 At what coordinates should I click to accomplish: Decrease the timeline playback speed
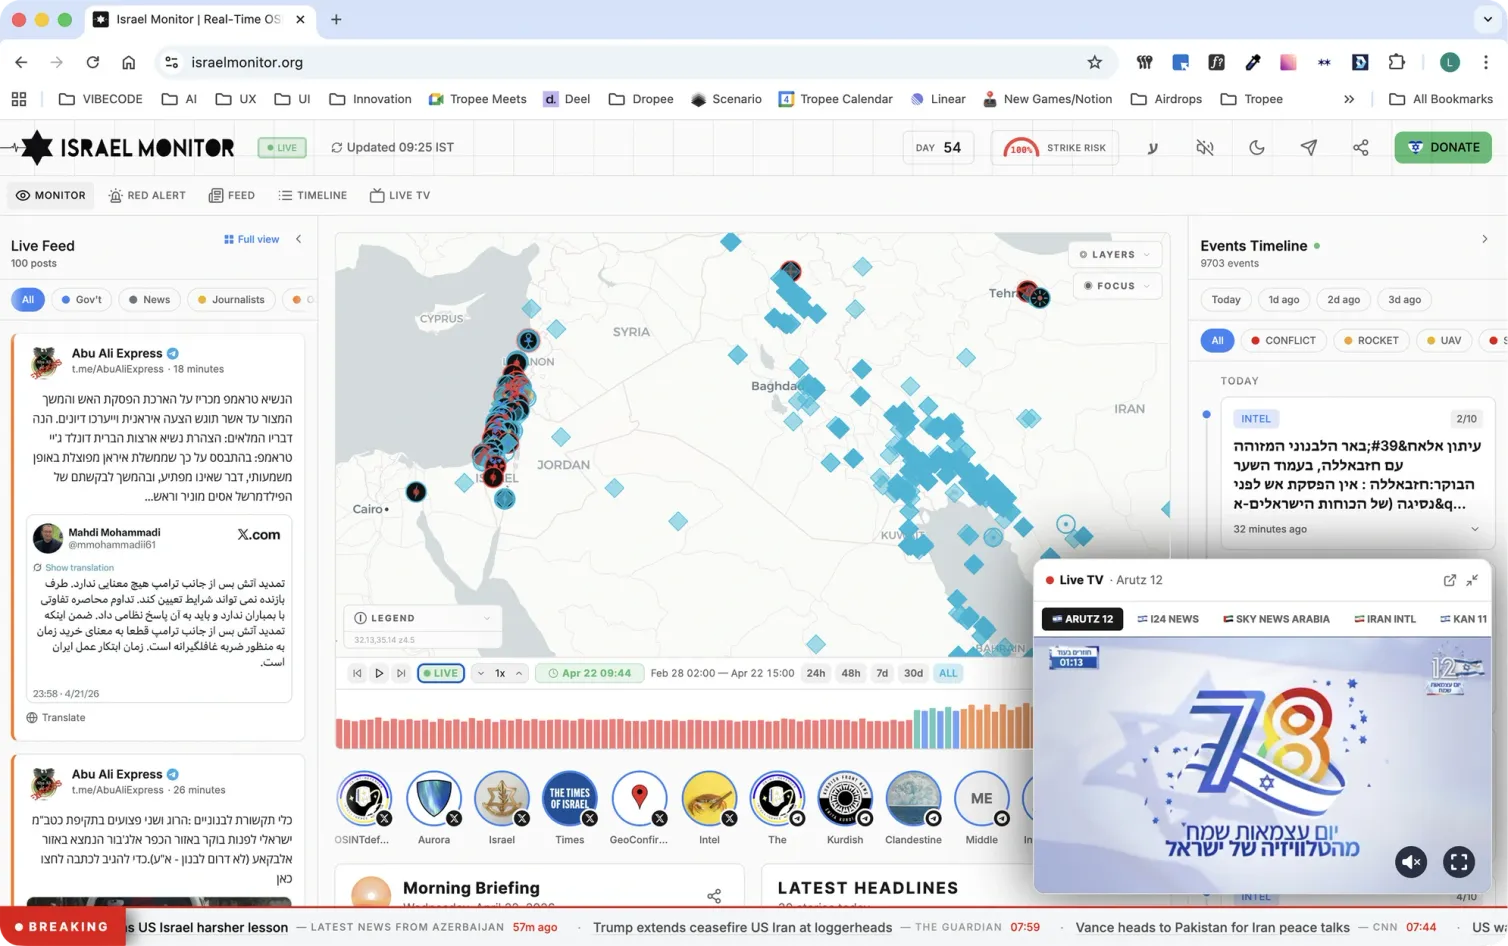pos(480,674)
